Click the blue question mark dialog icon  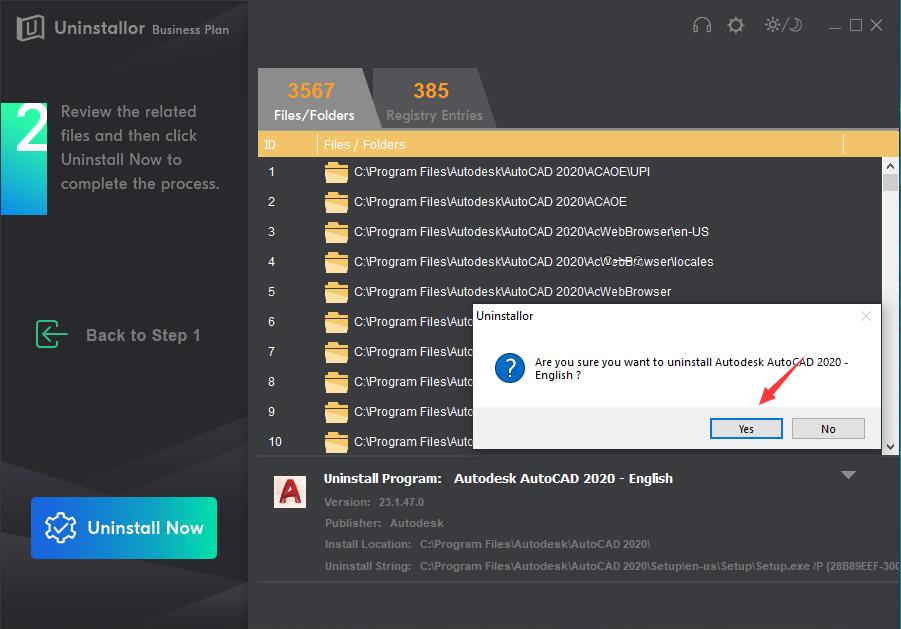coord(510,368)
